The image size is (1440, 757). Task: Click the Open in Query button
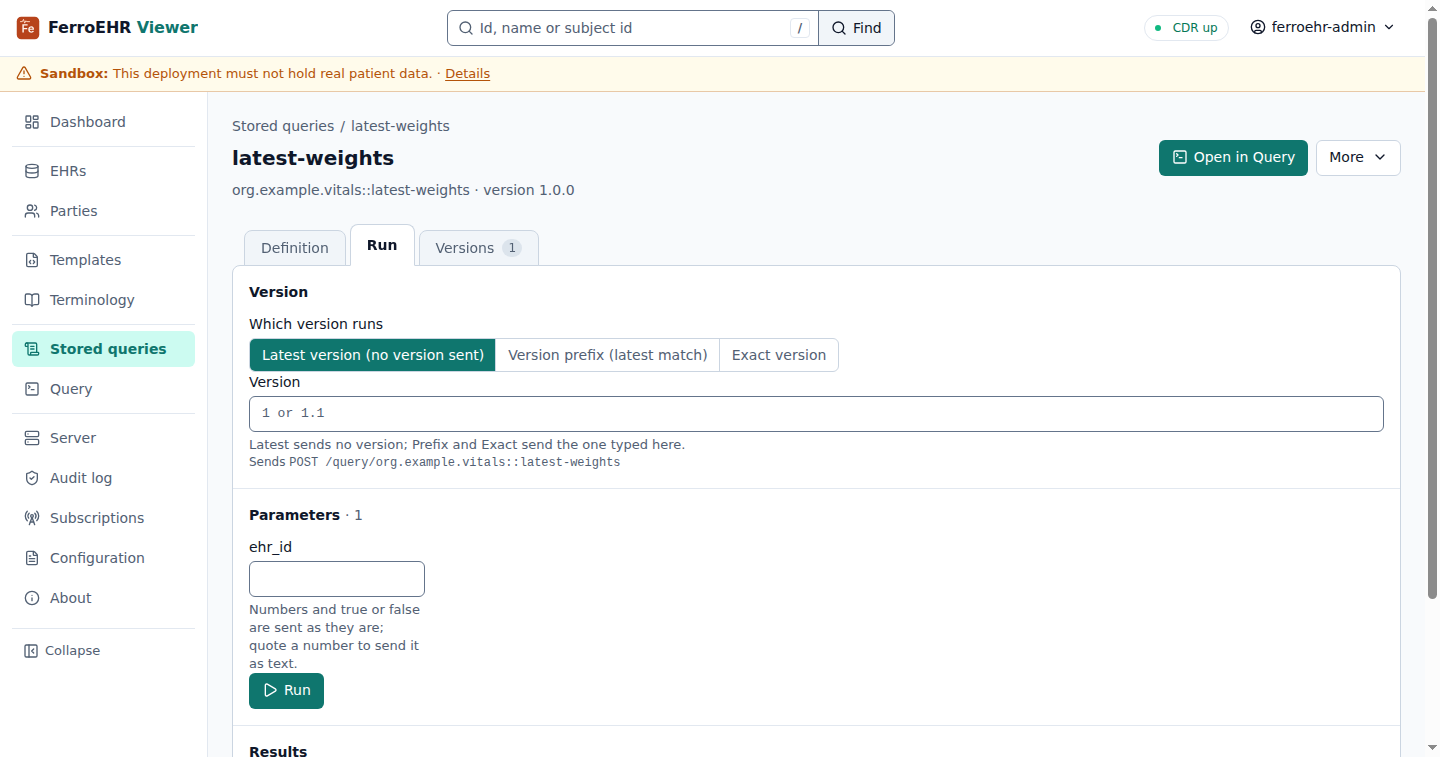(1233, 158)
